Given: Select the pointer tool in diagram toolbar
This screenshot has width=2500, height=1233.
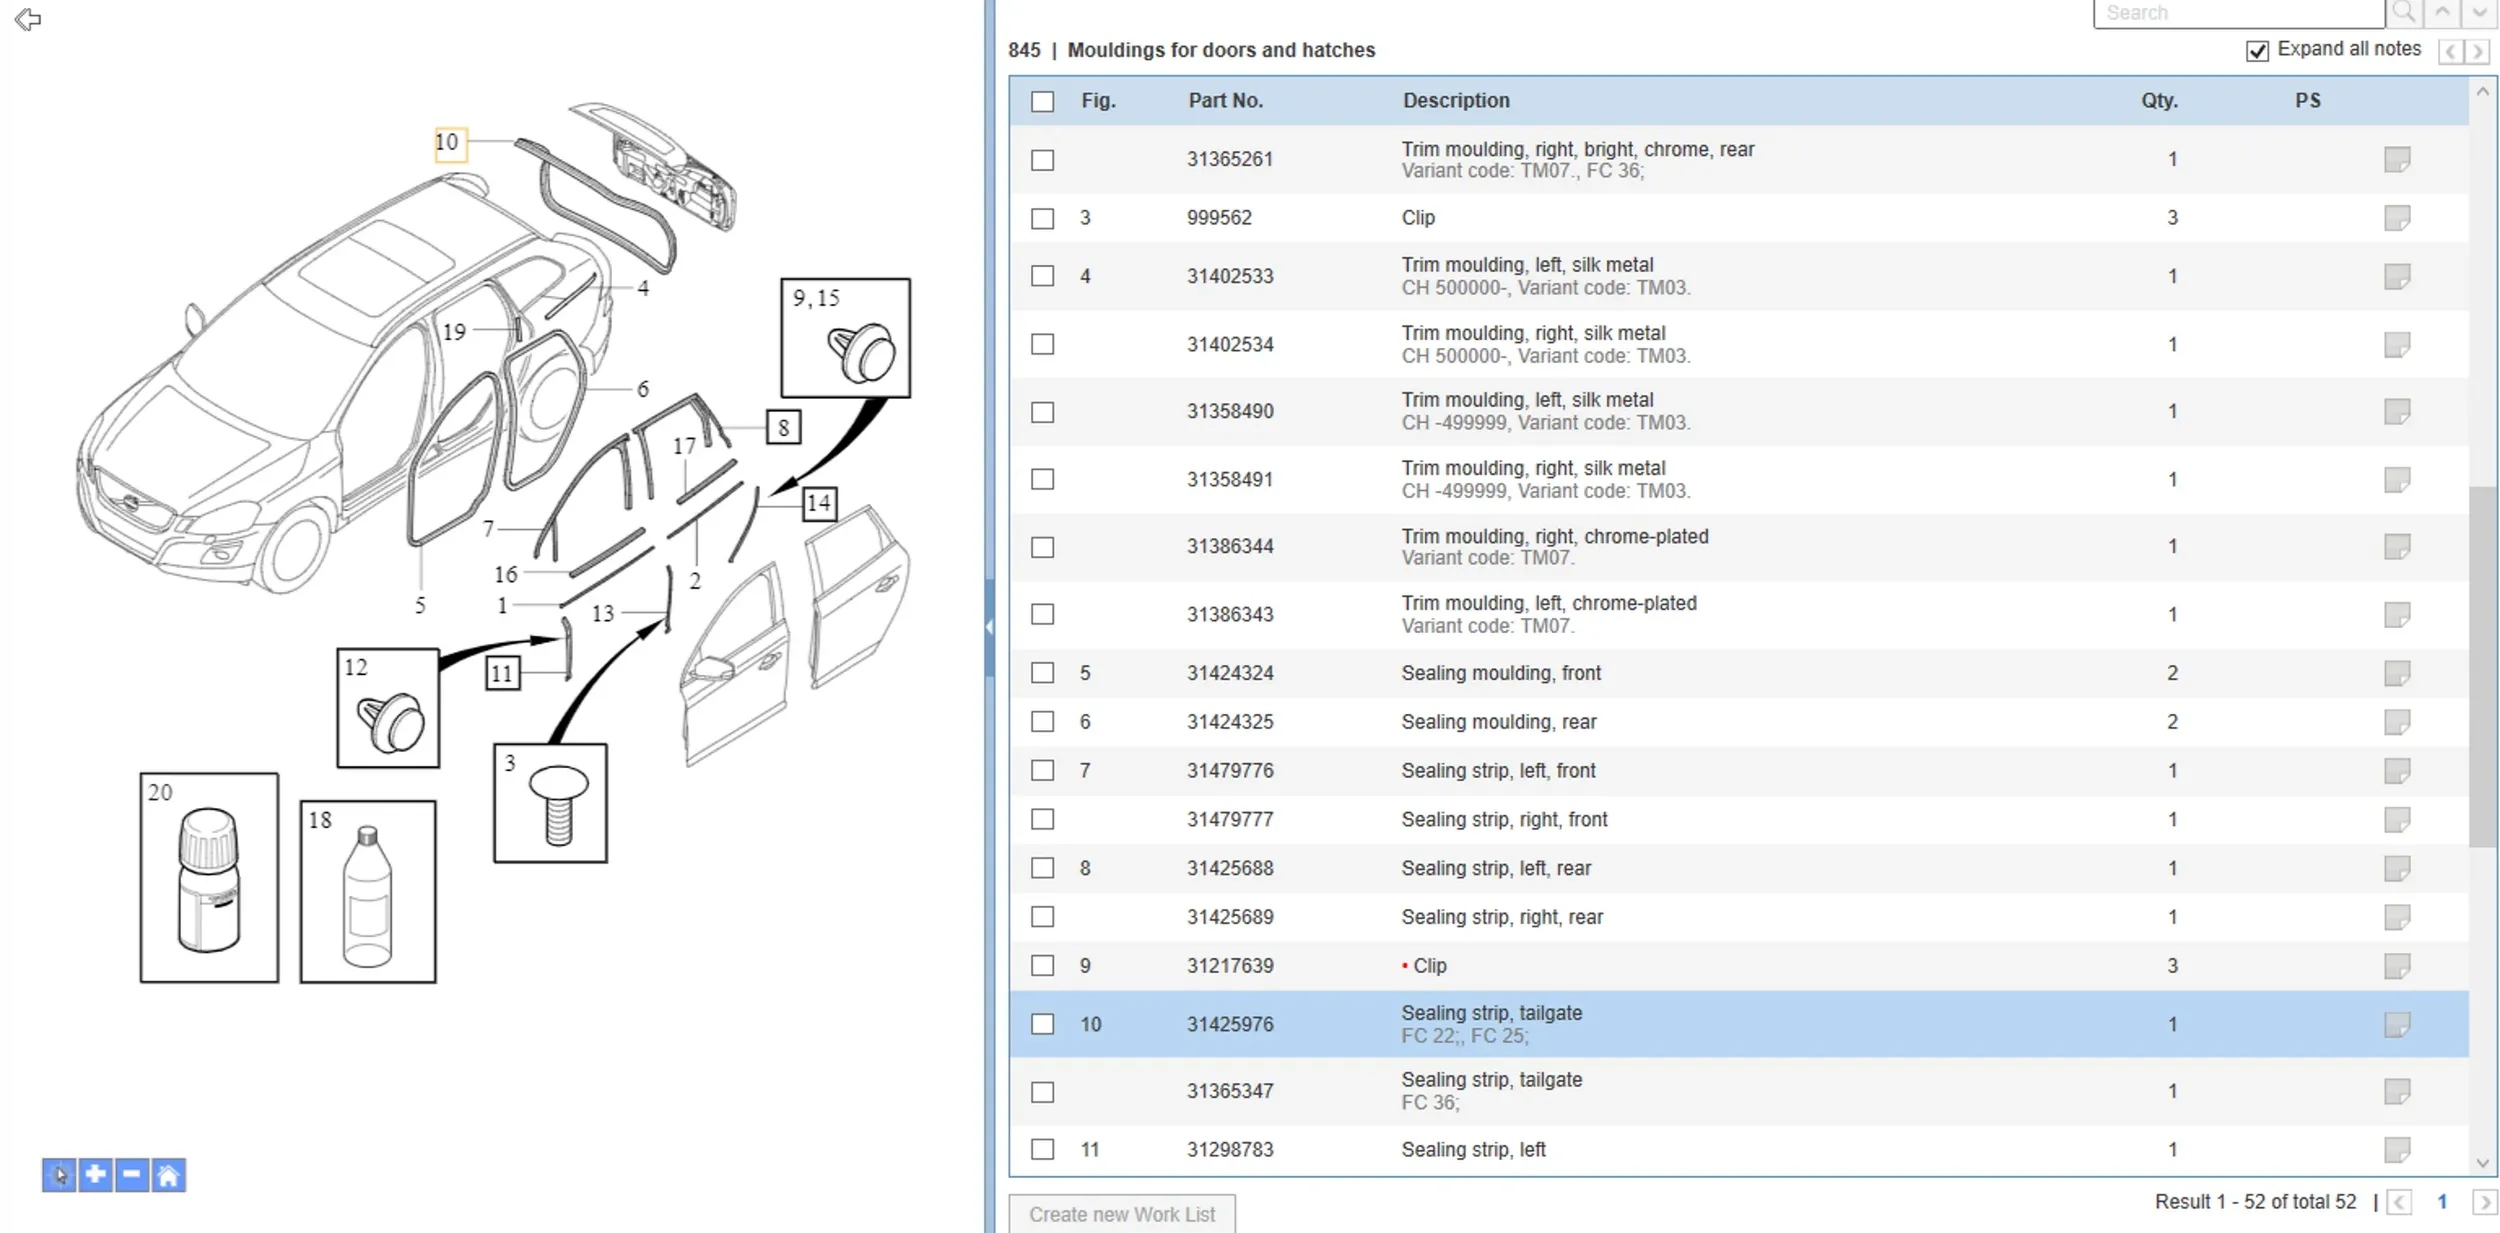Looking at the screenshot, I should [59, 1175].
